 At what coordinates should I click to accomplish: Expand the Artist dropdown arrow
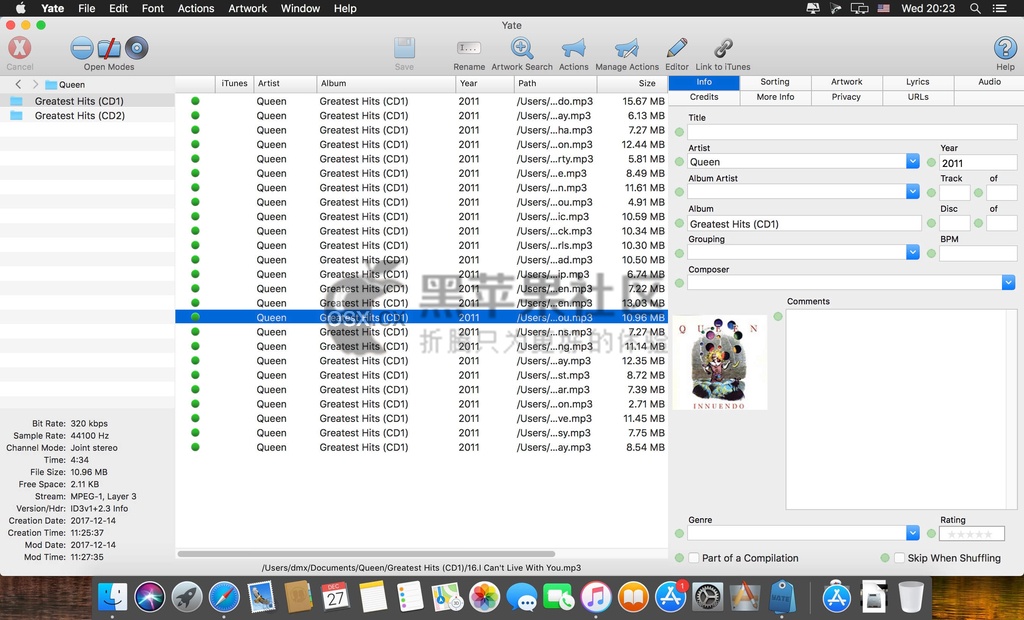click(x=912, y=161)
